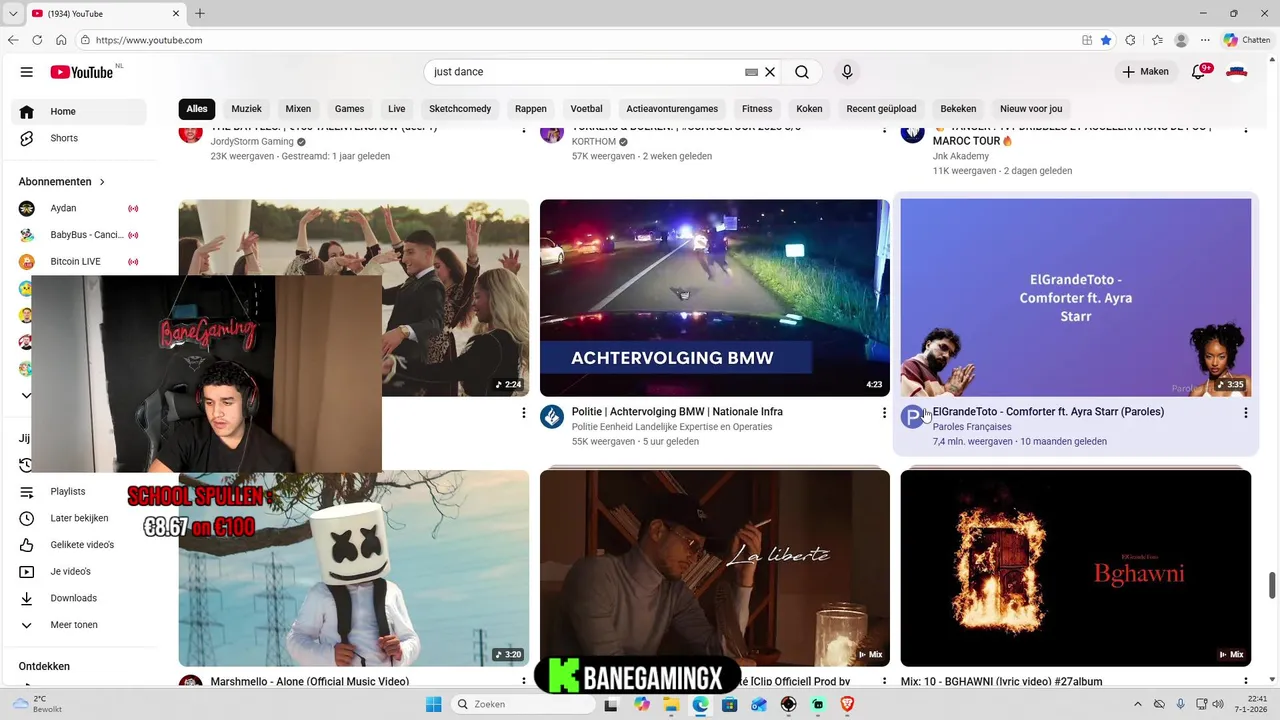Open Politie Achtervolging BMW title link

pyautogui.click(x=677, y=412)
